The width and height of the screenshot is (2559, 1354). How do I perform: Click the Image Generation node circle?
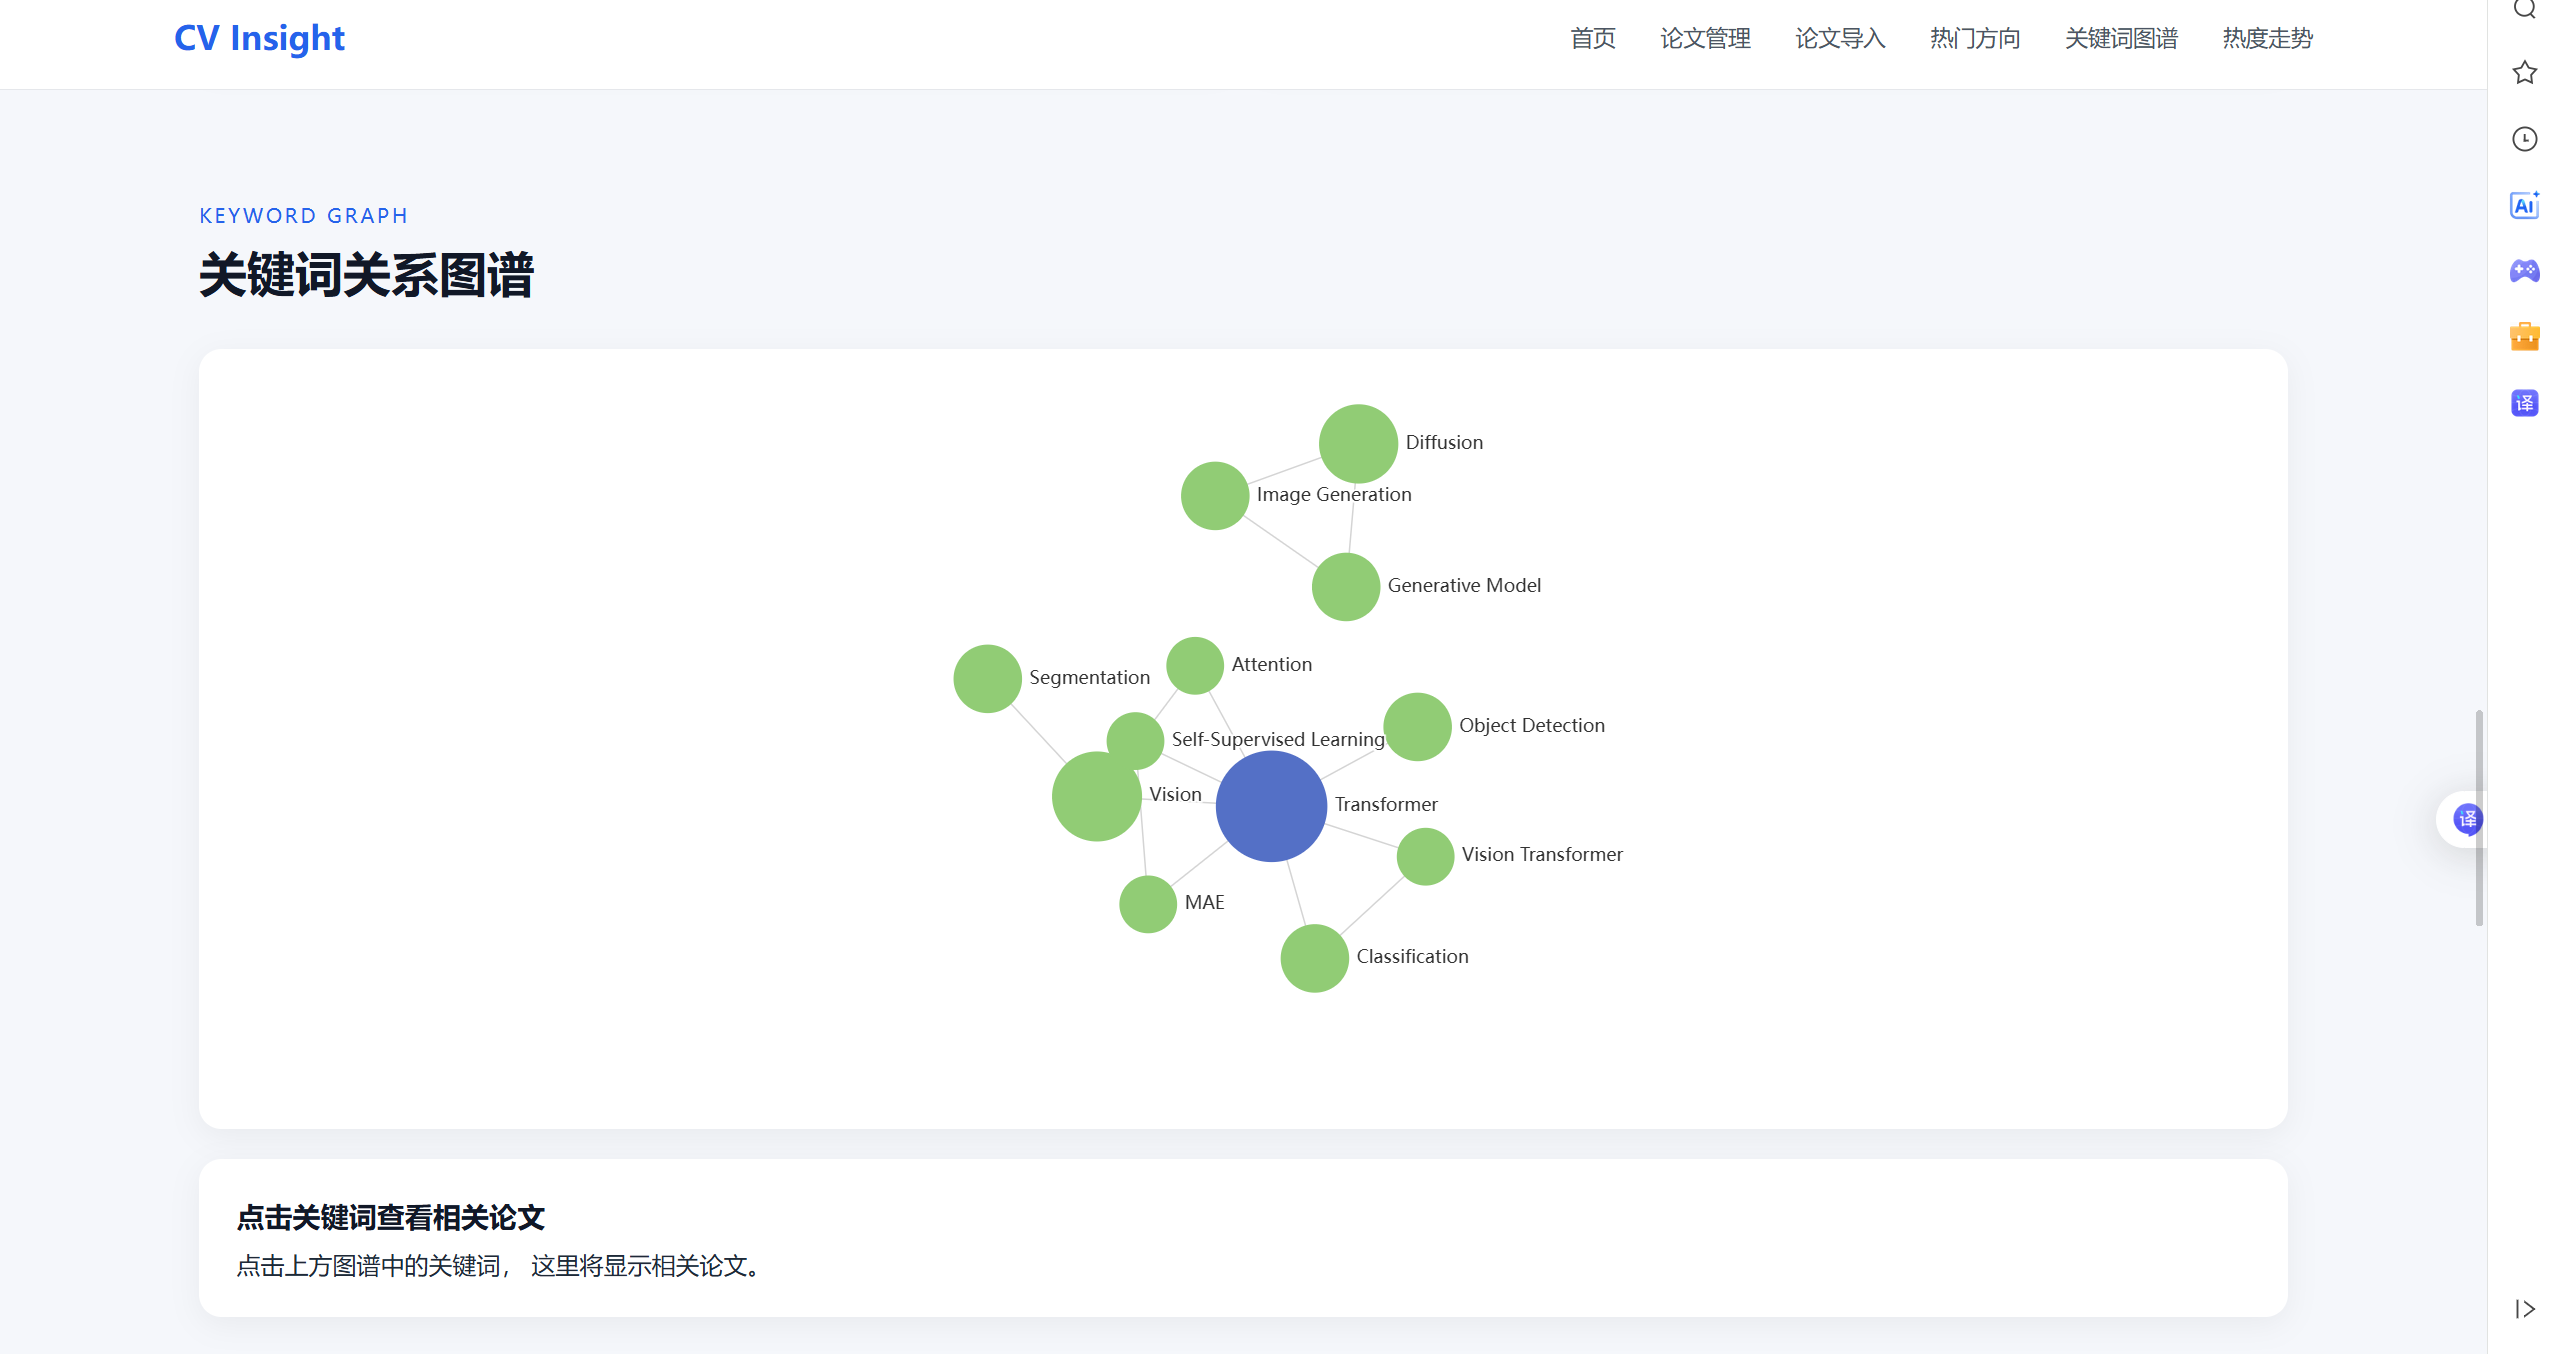tap(1215, 496)
